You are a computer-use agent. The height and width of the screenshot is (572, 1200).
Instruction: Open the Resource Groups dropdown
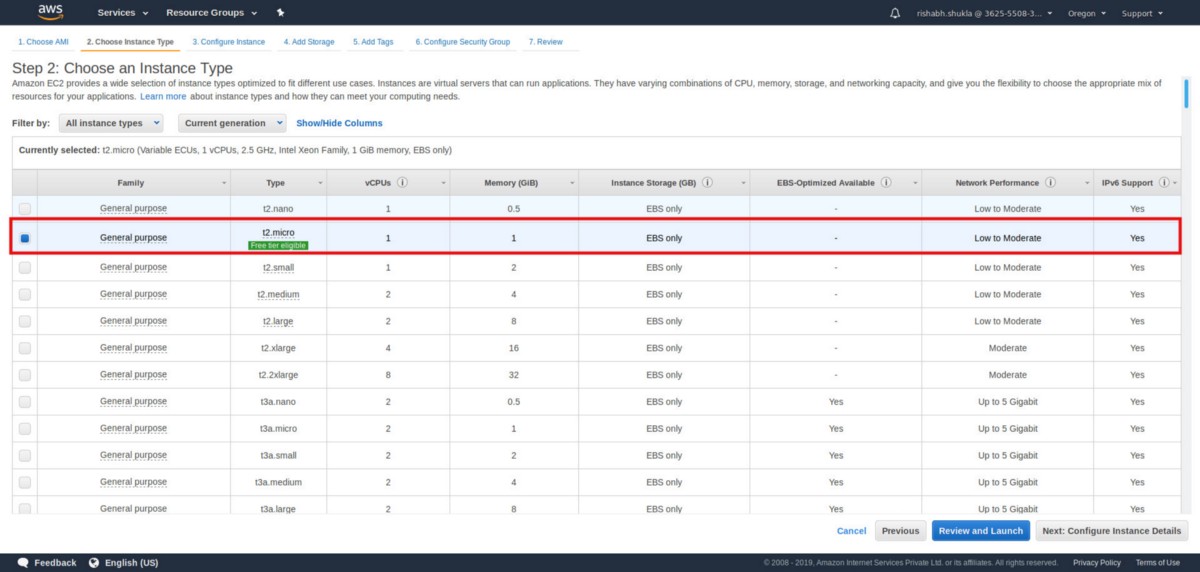pos(211,13)
